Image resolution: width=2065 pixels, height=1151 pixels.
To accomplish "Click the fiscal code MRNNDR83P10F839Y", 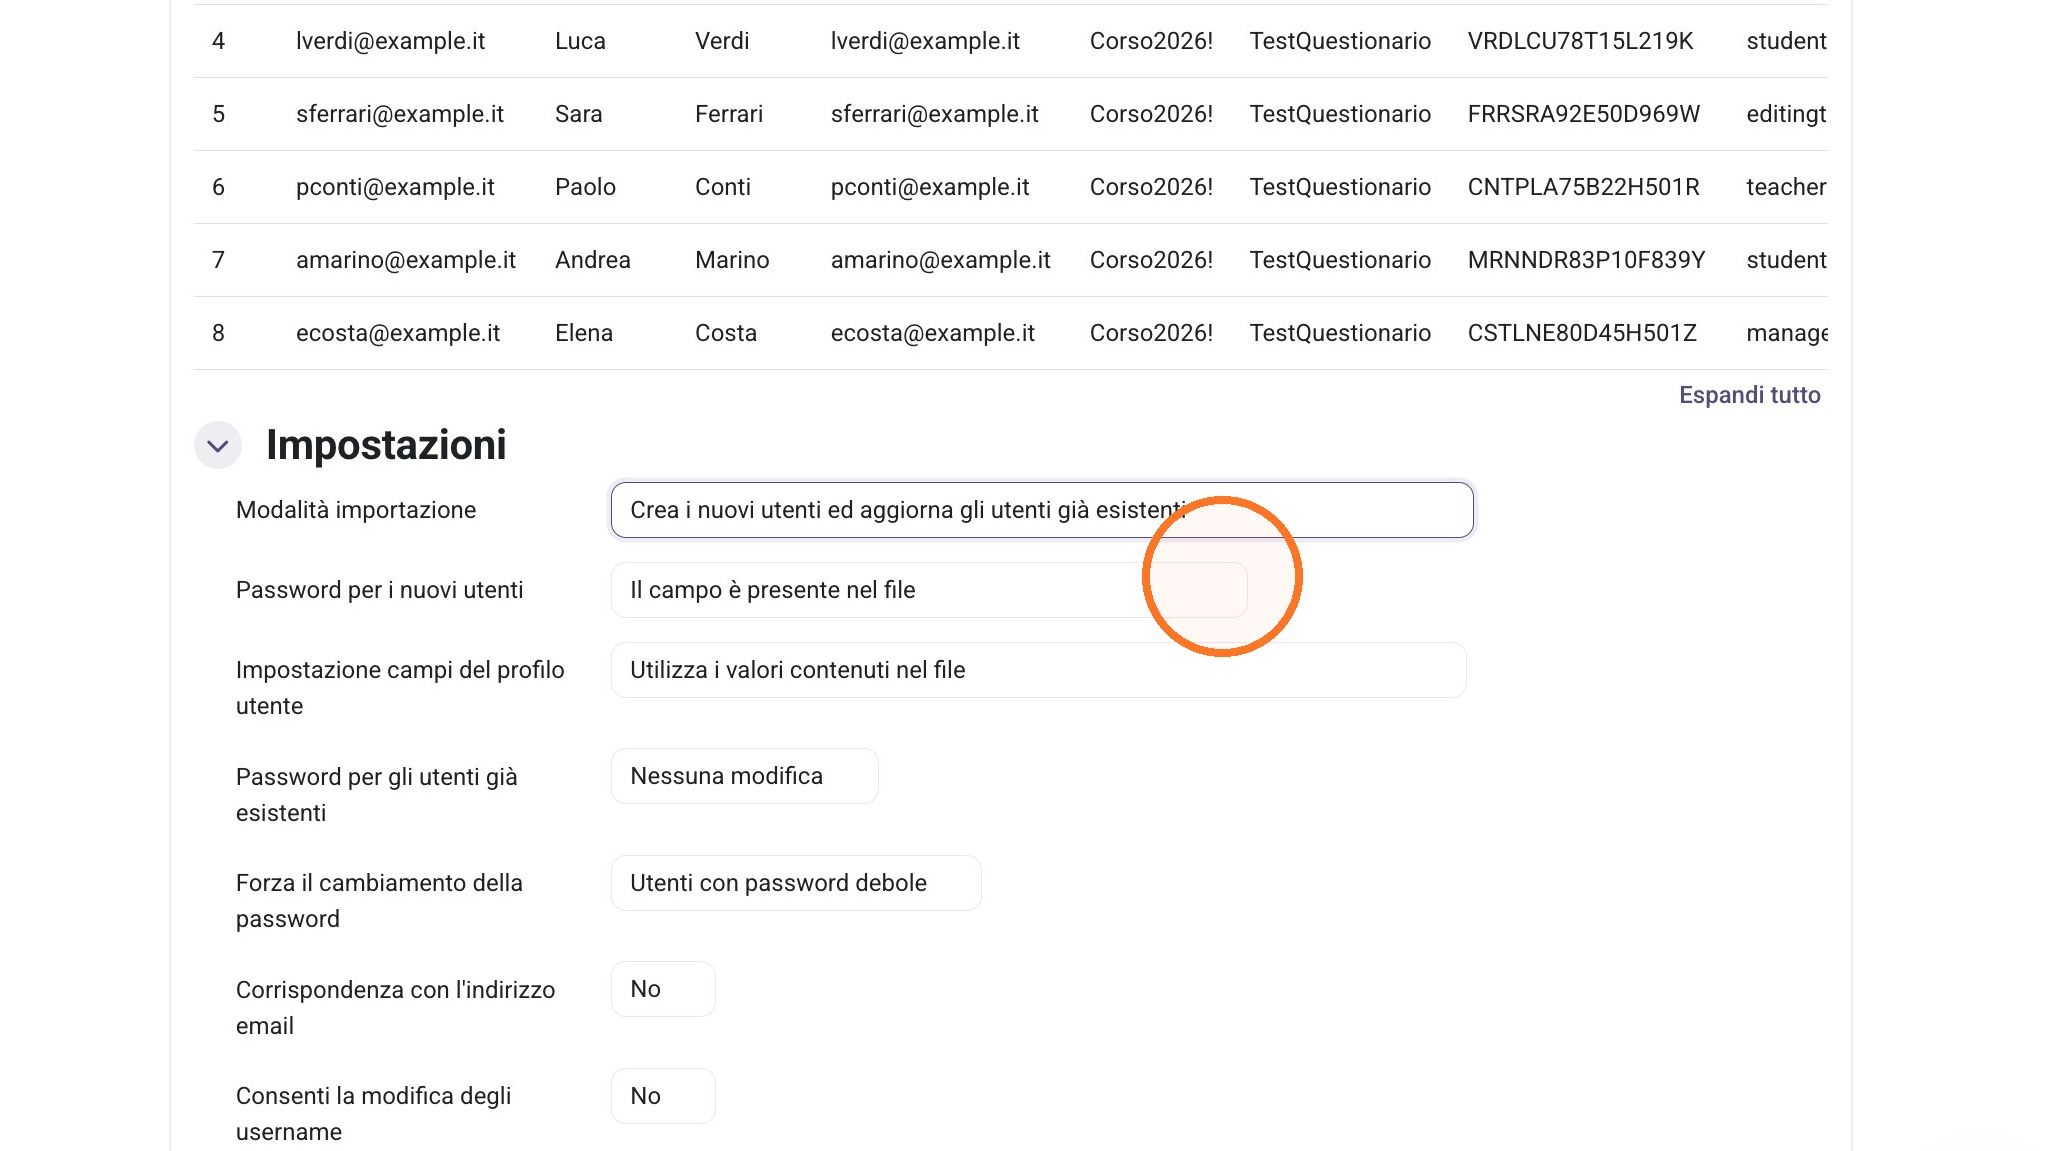I will (1586, 260).
